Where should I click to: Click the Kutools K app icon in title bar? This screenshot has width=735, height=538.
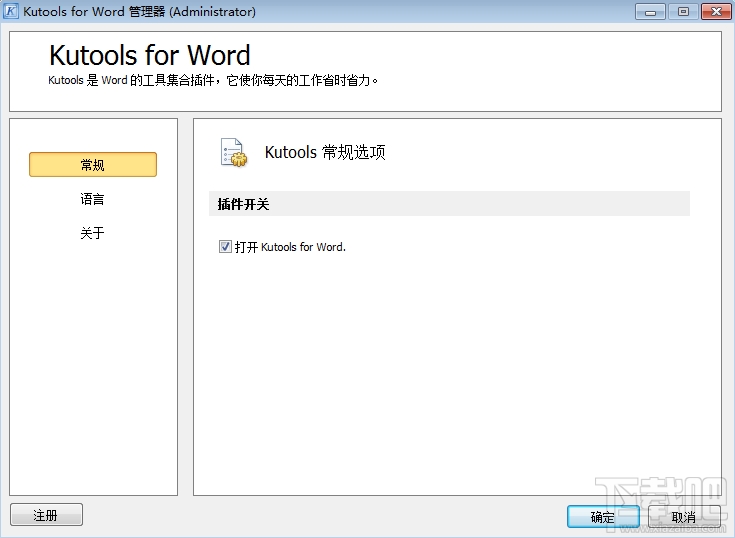pyautogui.click(x=11, y=11)
